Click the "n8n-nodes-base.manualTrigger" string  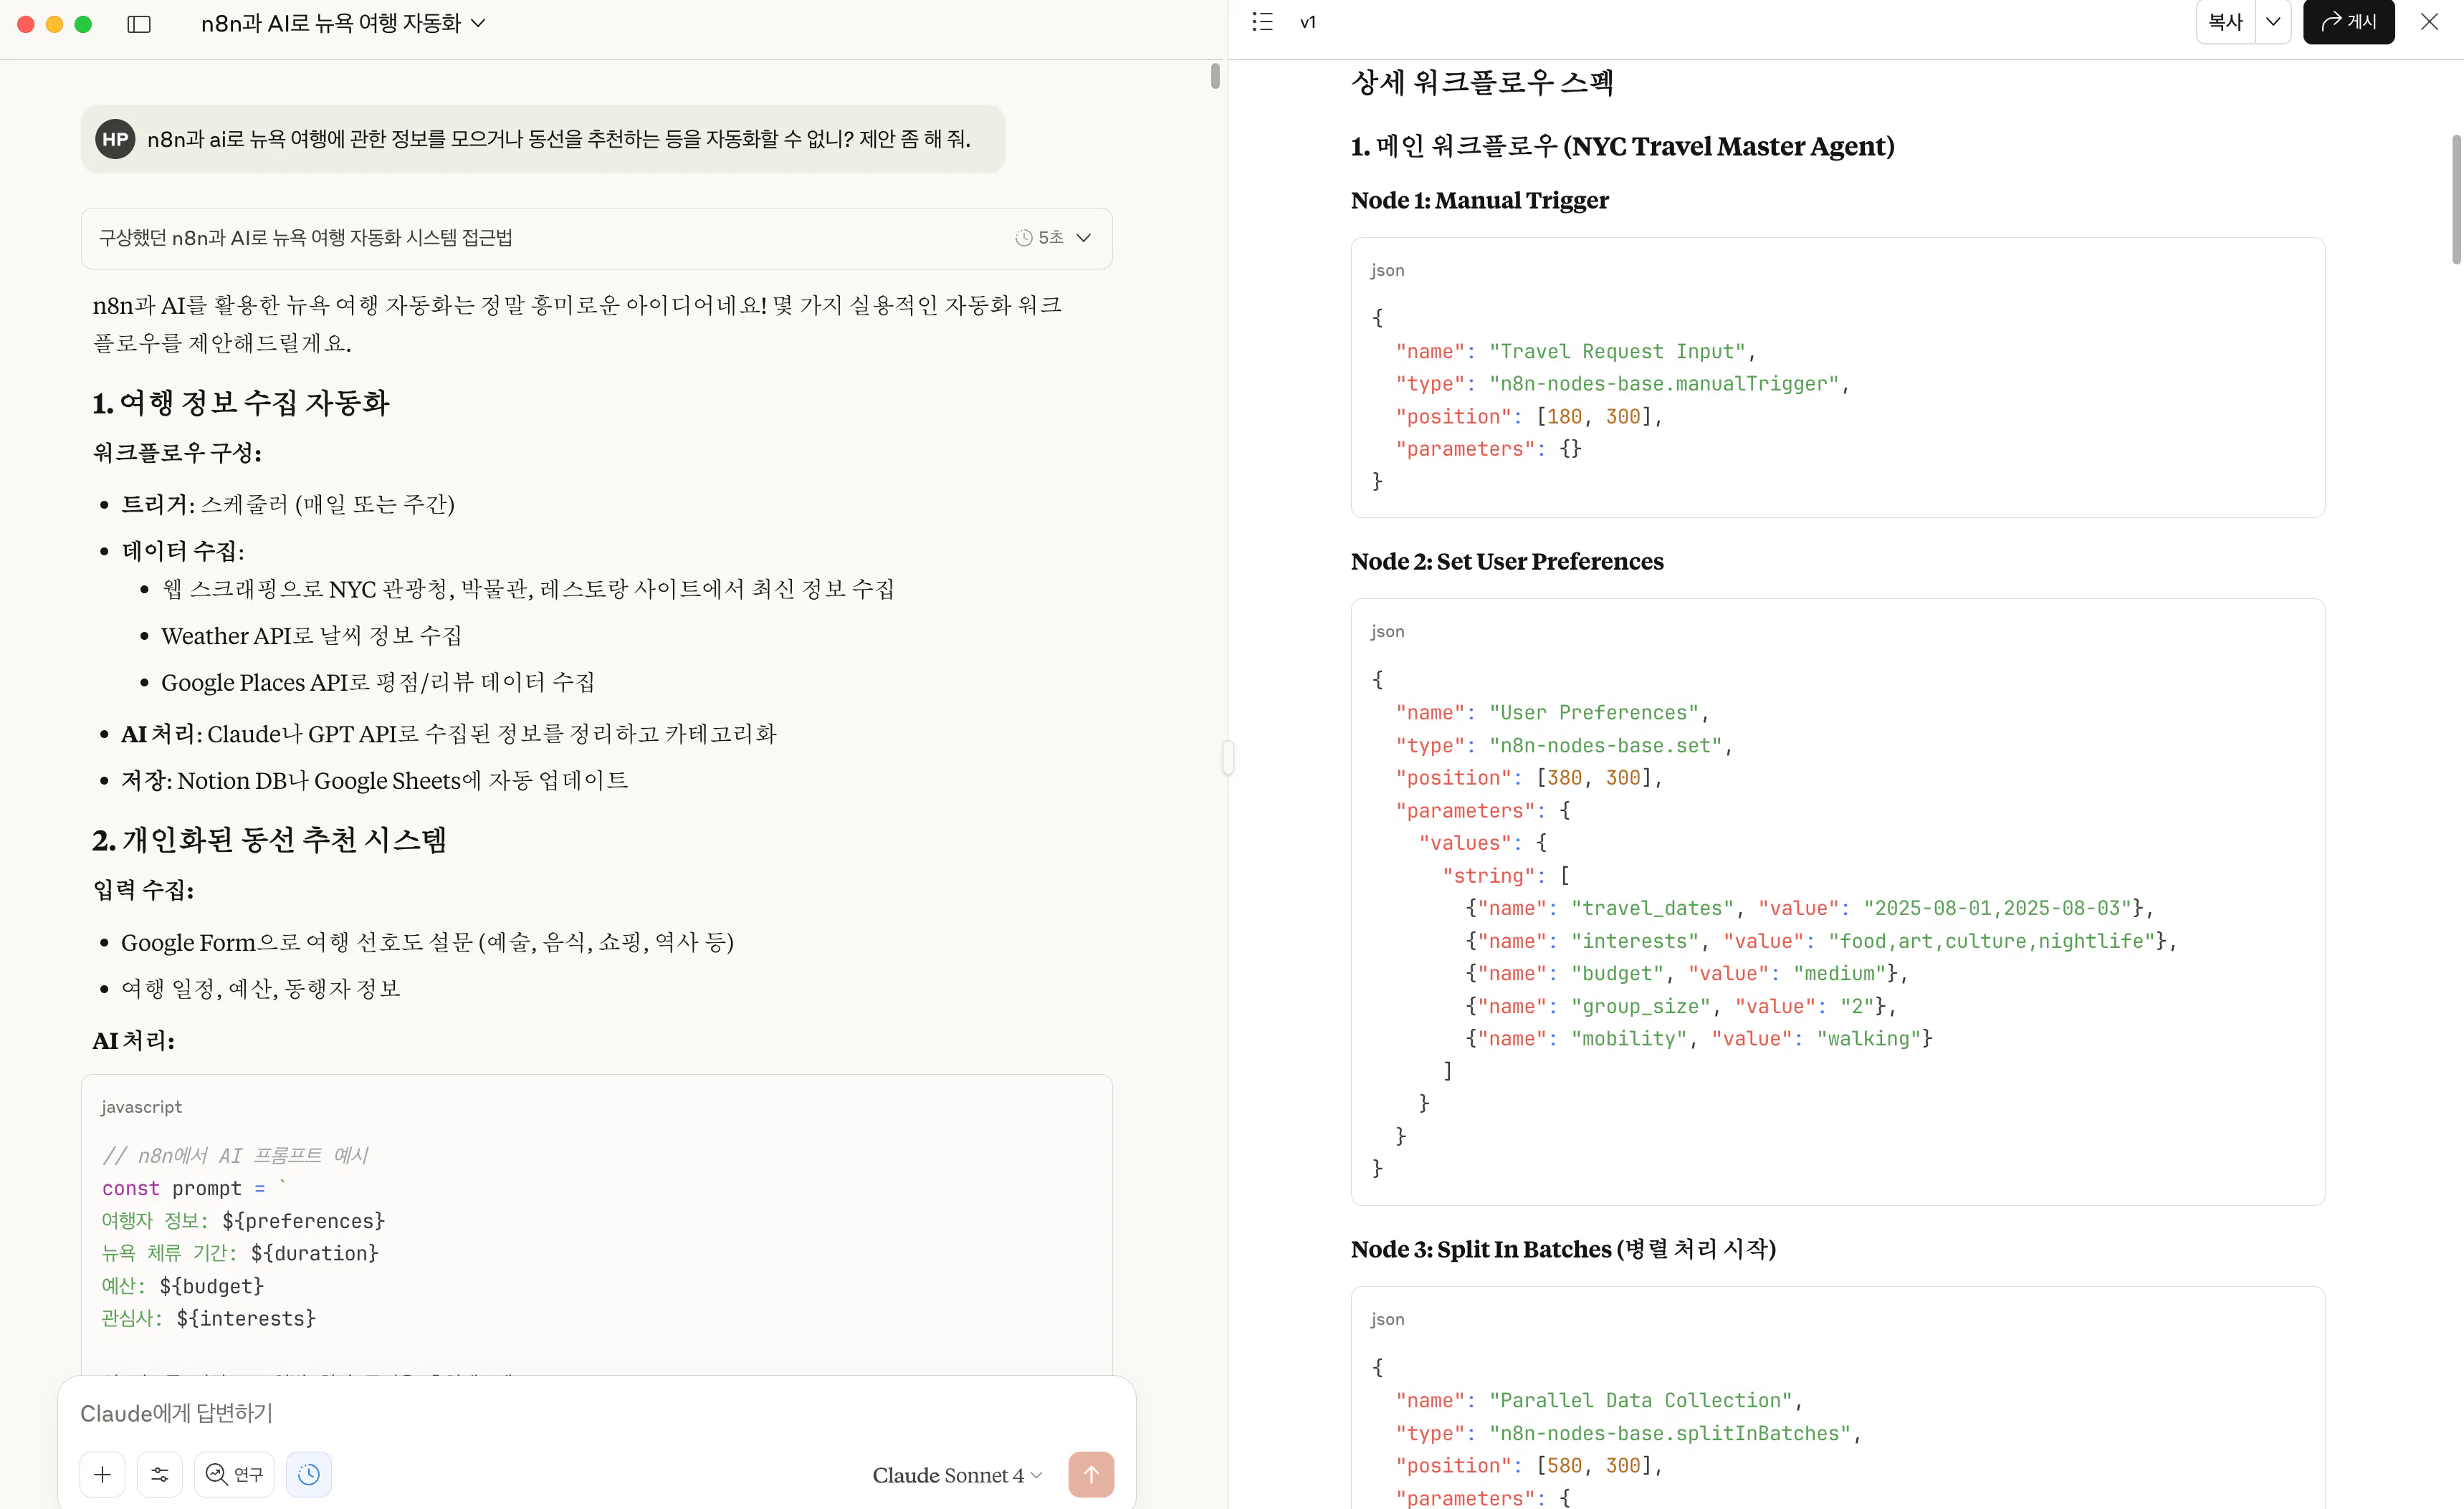pos(1664,384)
